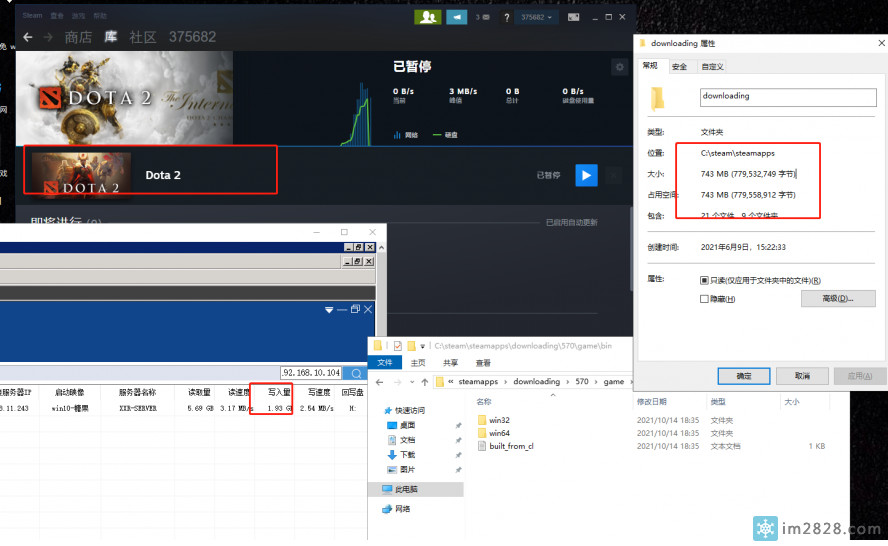Switch to Customize tab in properties
The image size is (888, 546).
712,67
